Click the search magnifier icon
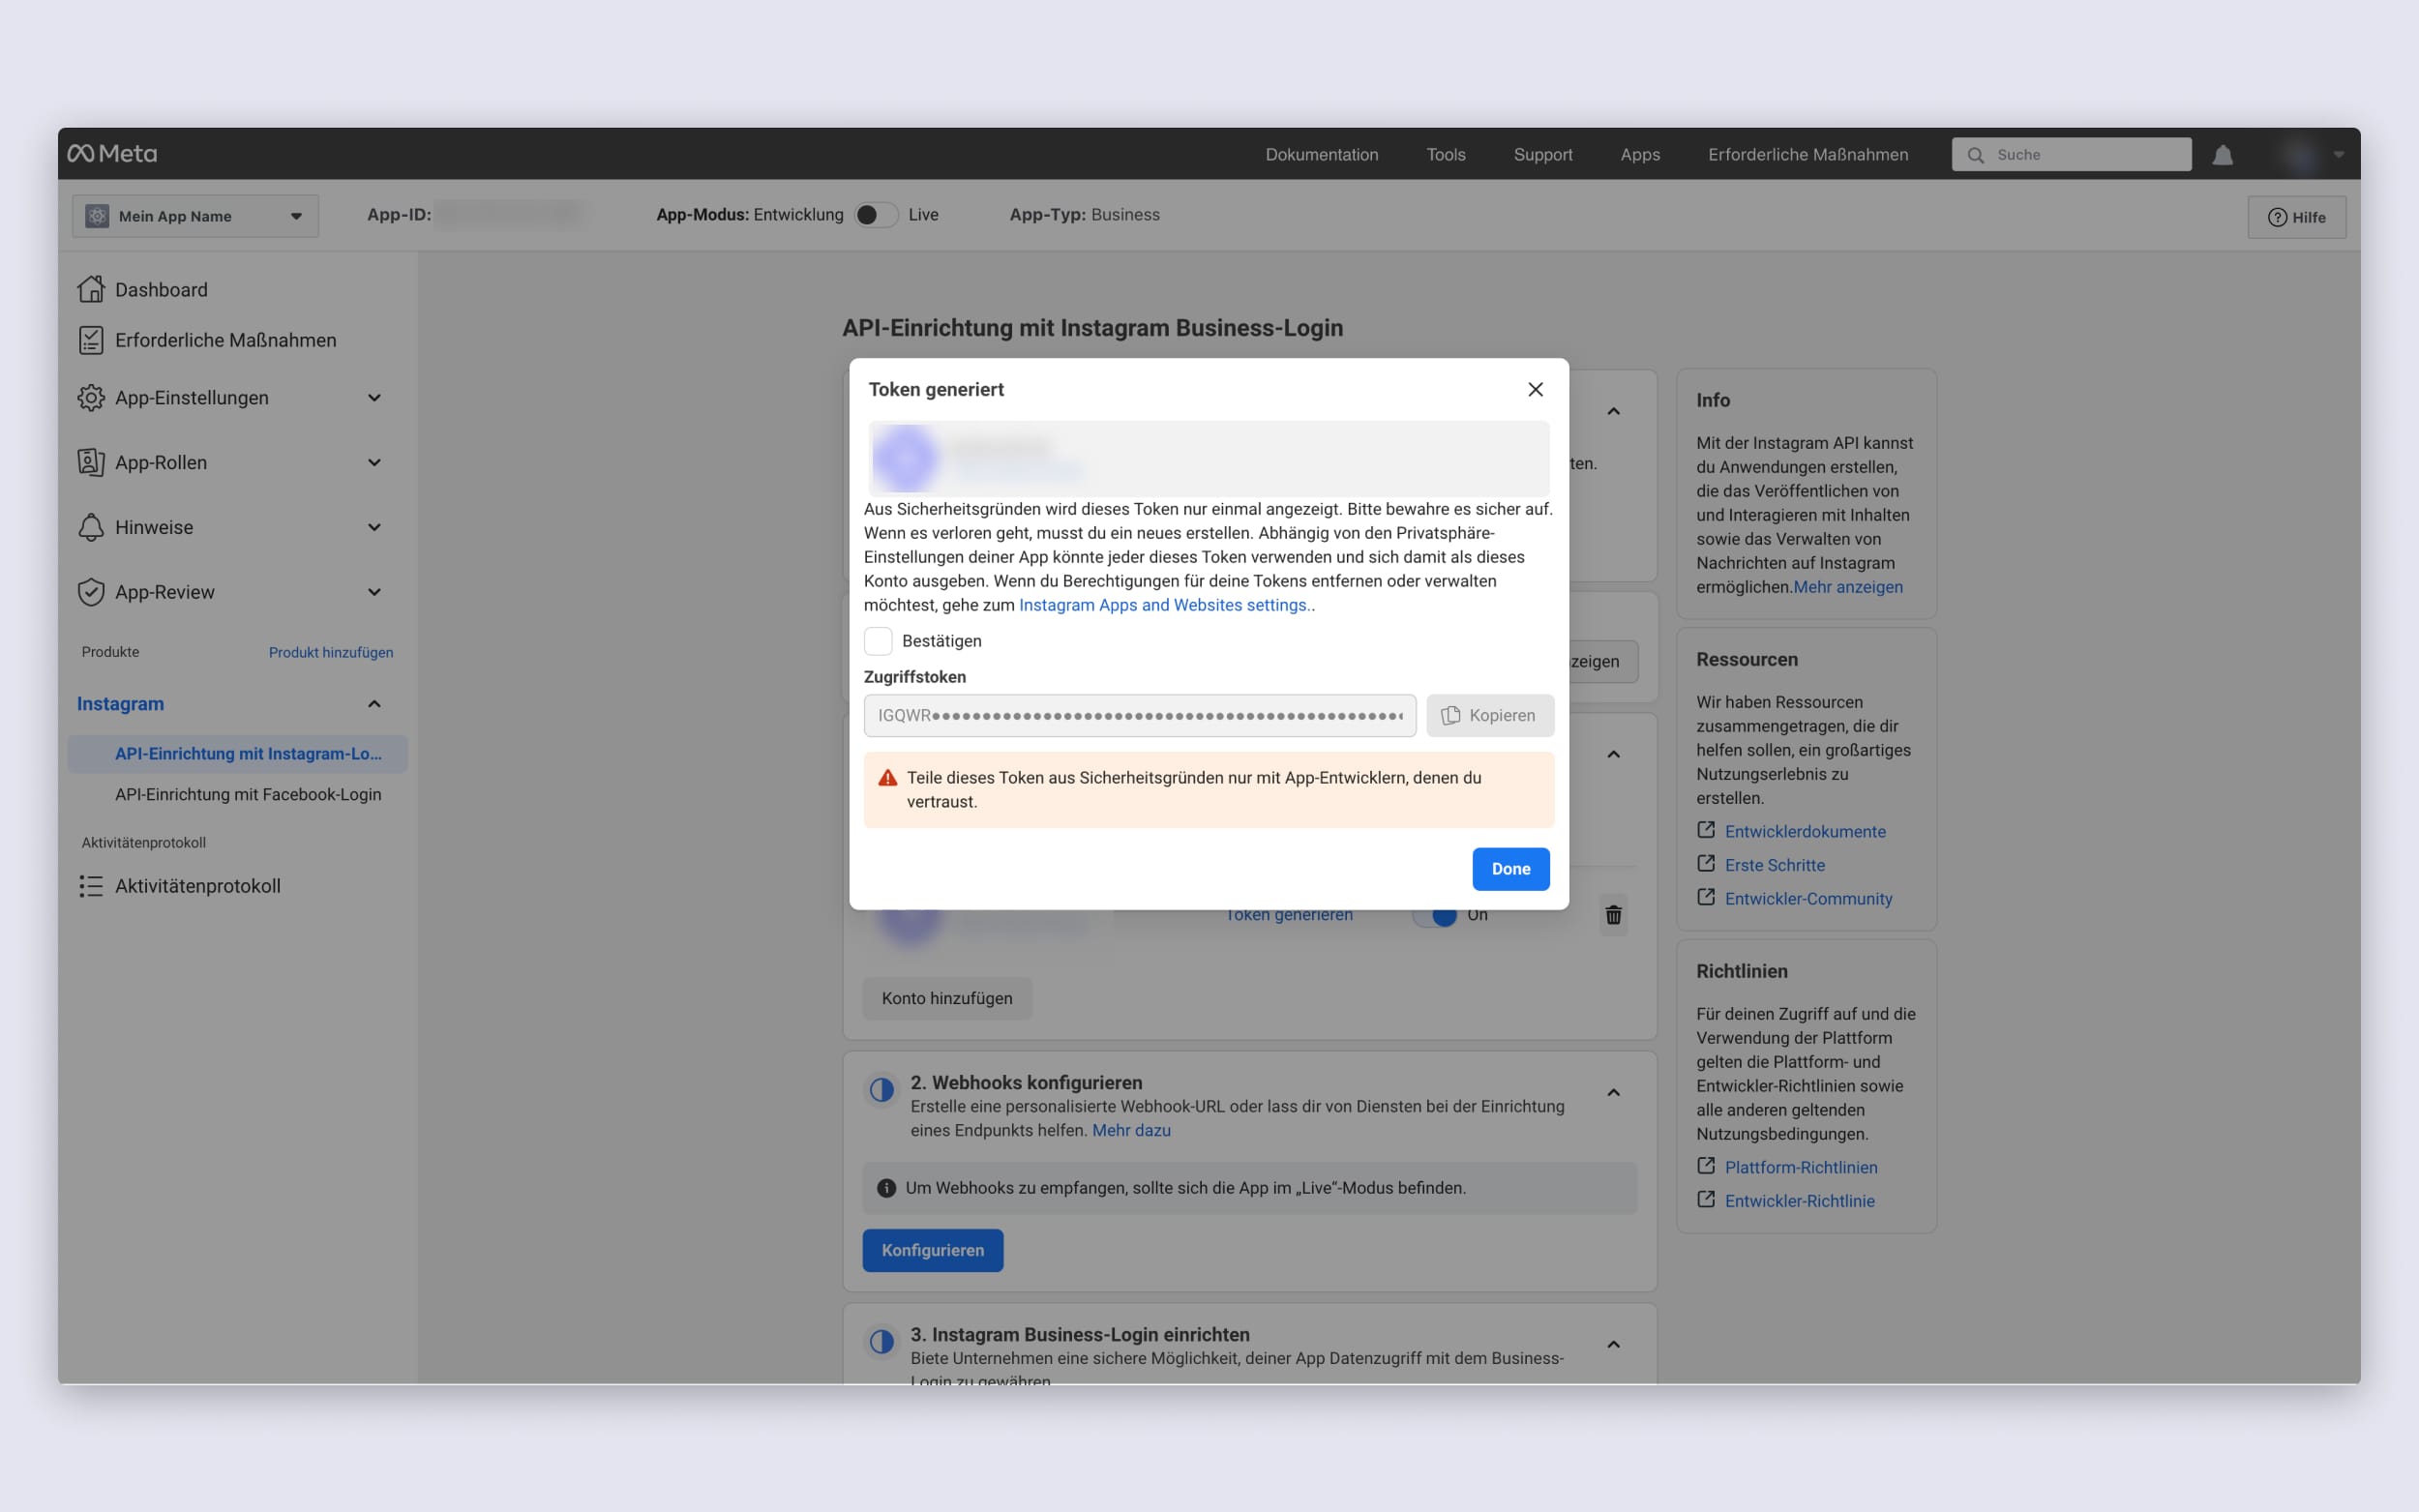2419x1512 pixels. coord(1975,155)
